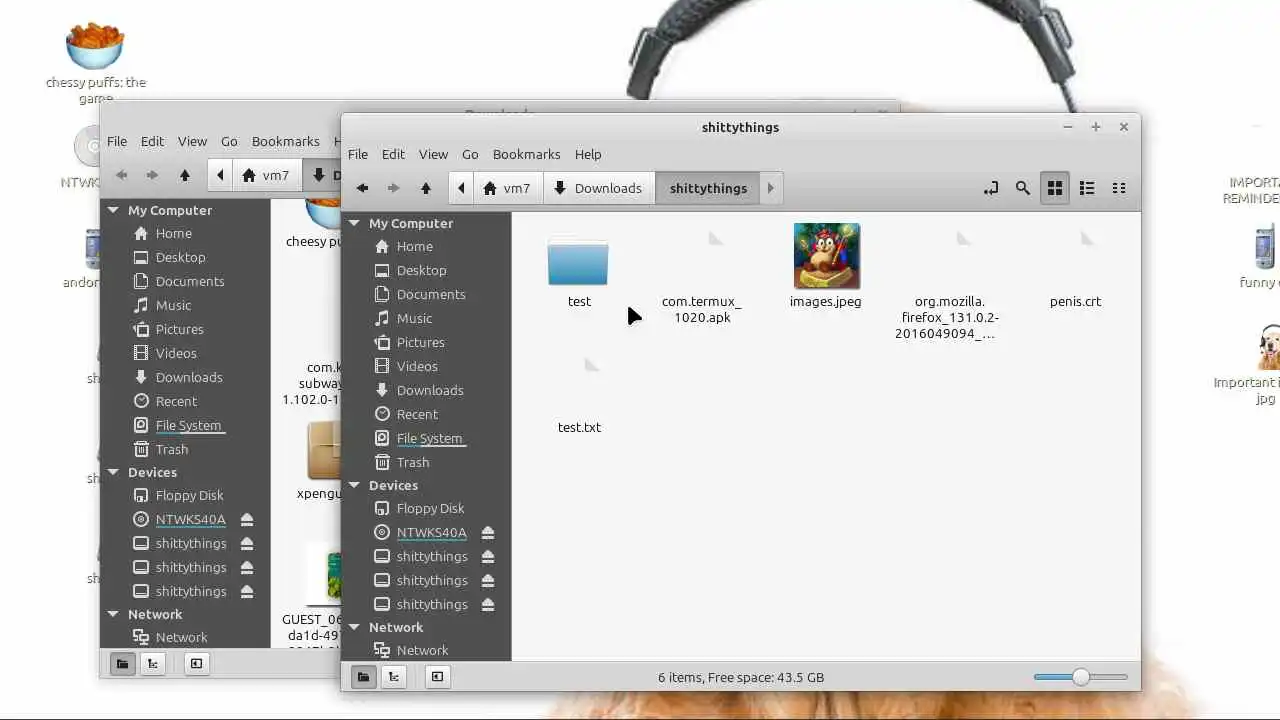Go back in the shittythings window

362,188
